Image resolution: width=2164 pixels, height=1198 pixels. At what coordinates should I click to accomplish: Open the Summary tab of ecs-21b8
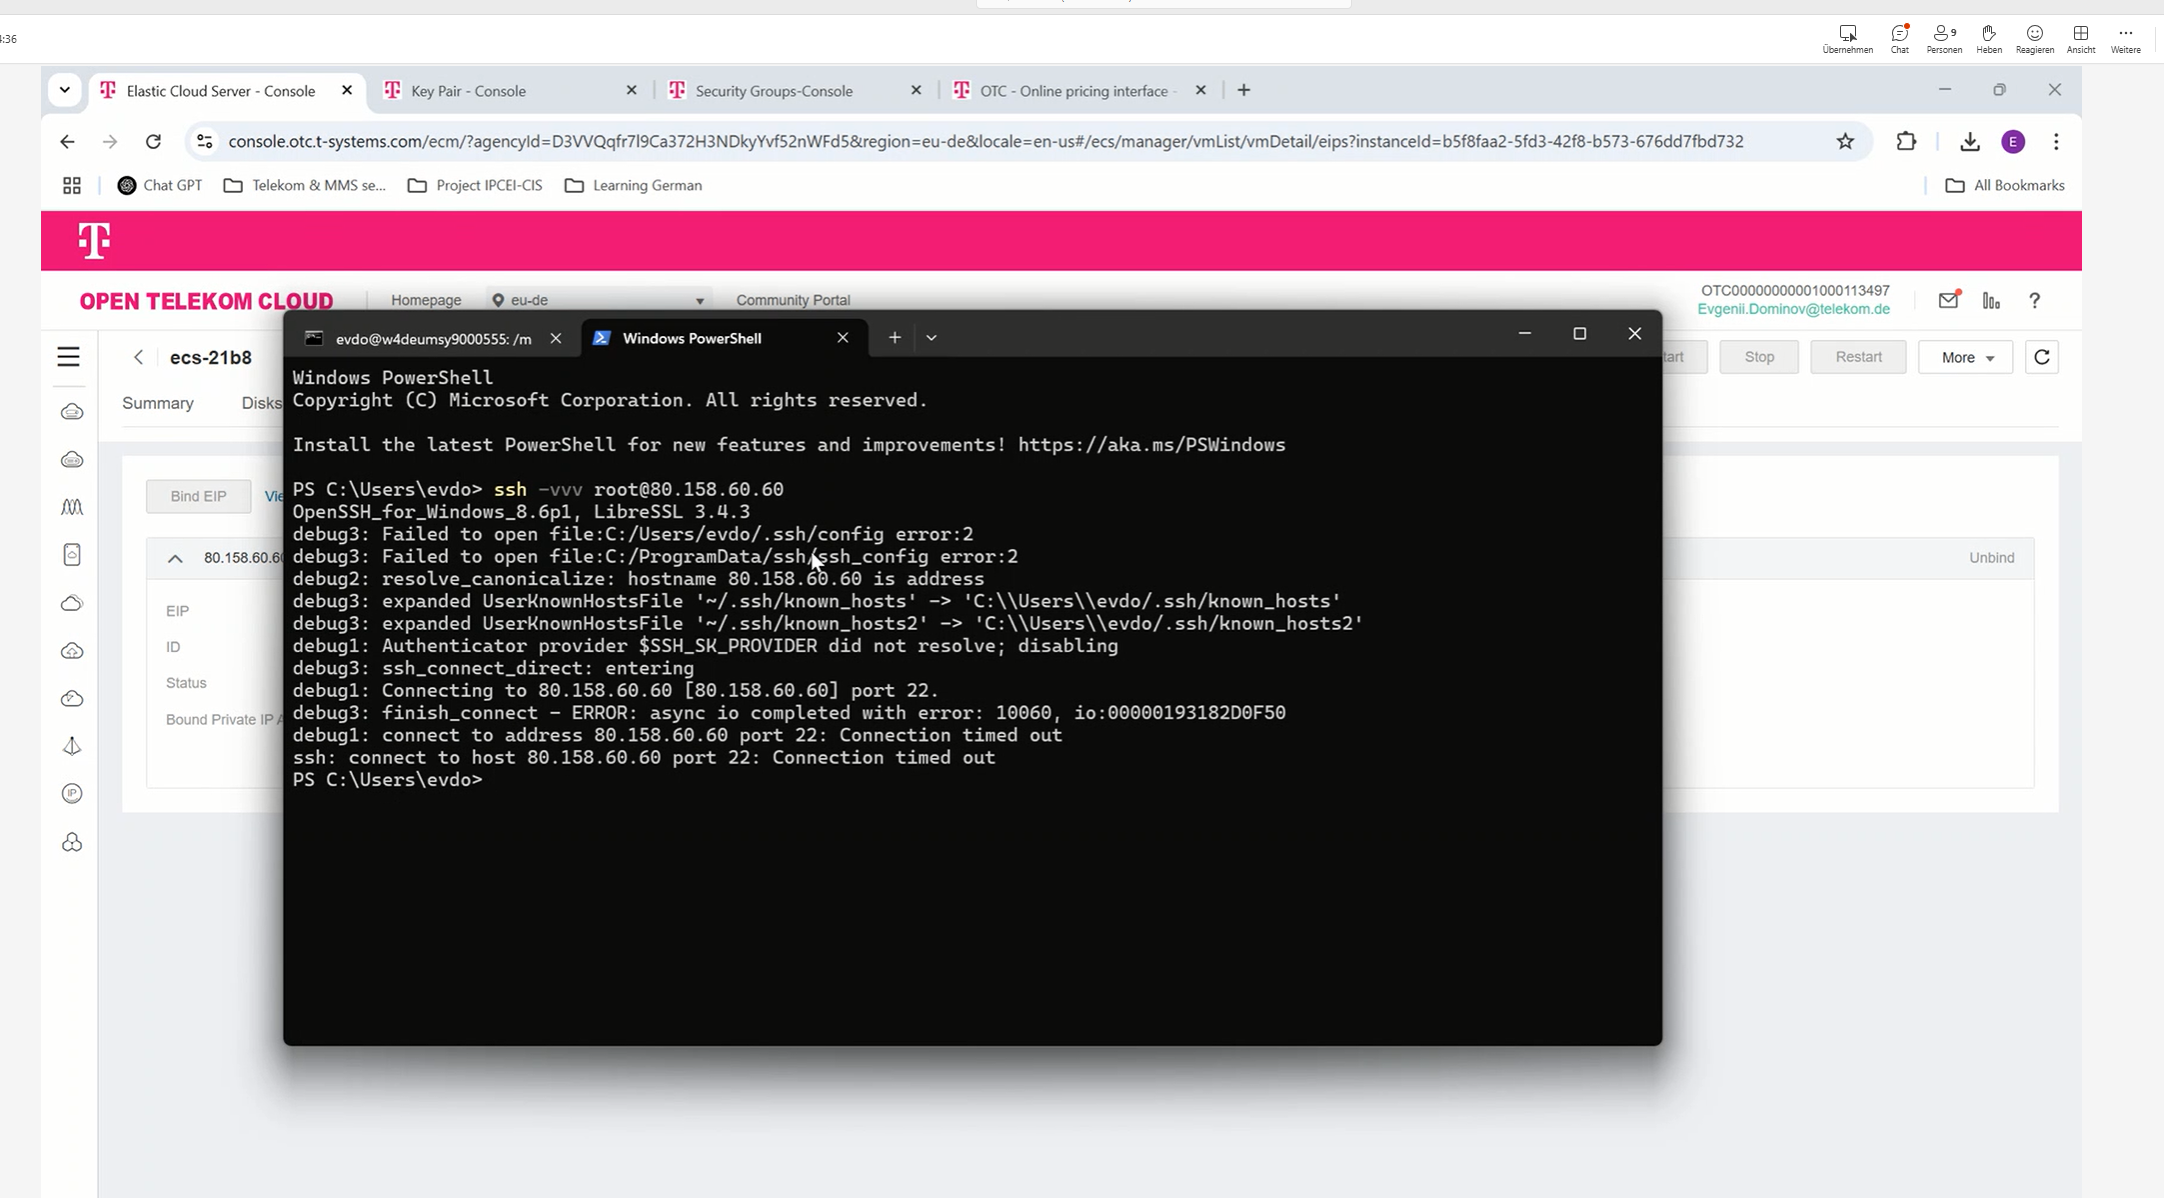tap(158, 403)
